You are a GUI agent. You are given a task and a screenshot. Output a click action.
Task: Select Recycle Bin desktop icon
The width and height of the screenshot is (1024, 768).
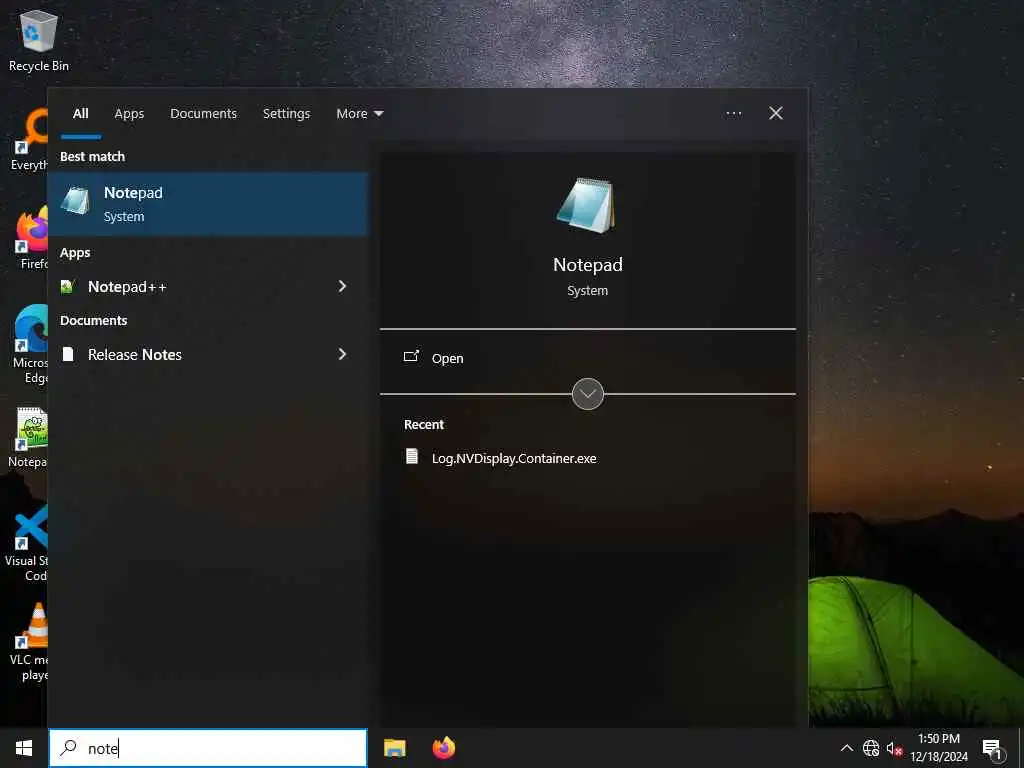tap(39, 41)
